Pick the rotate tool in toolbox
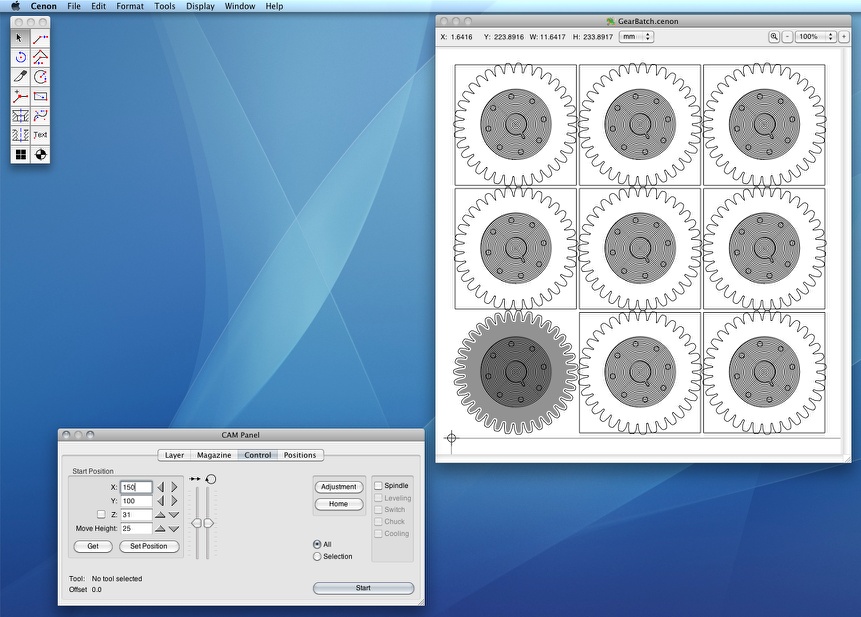Image resolution: width=861 pixels, height=617 pixels. point(20,58)
